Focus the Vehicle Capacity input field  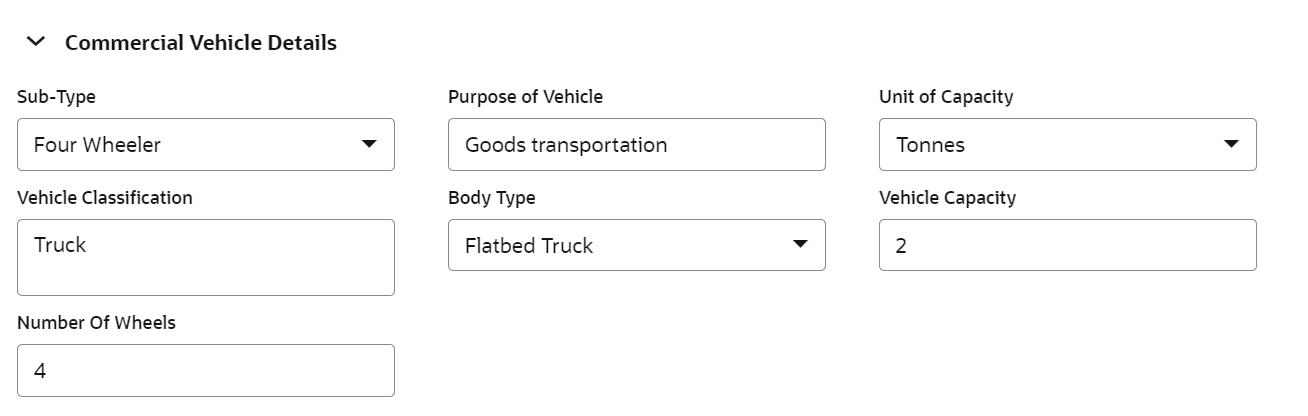[1068, 244]
